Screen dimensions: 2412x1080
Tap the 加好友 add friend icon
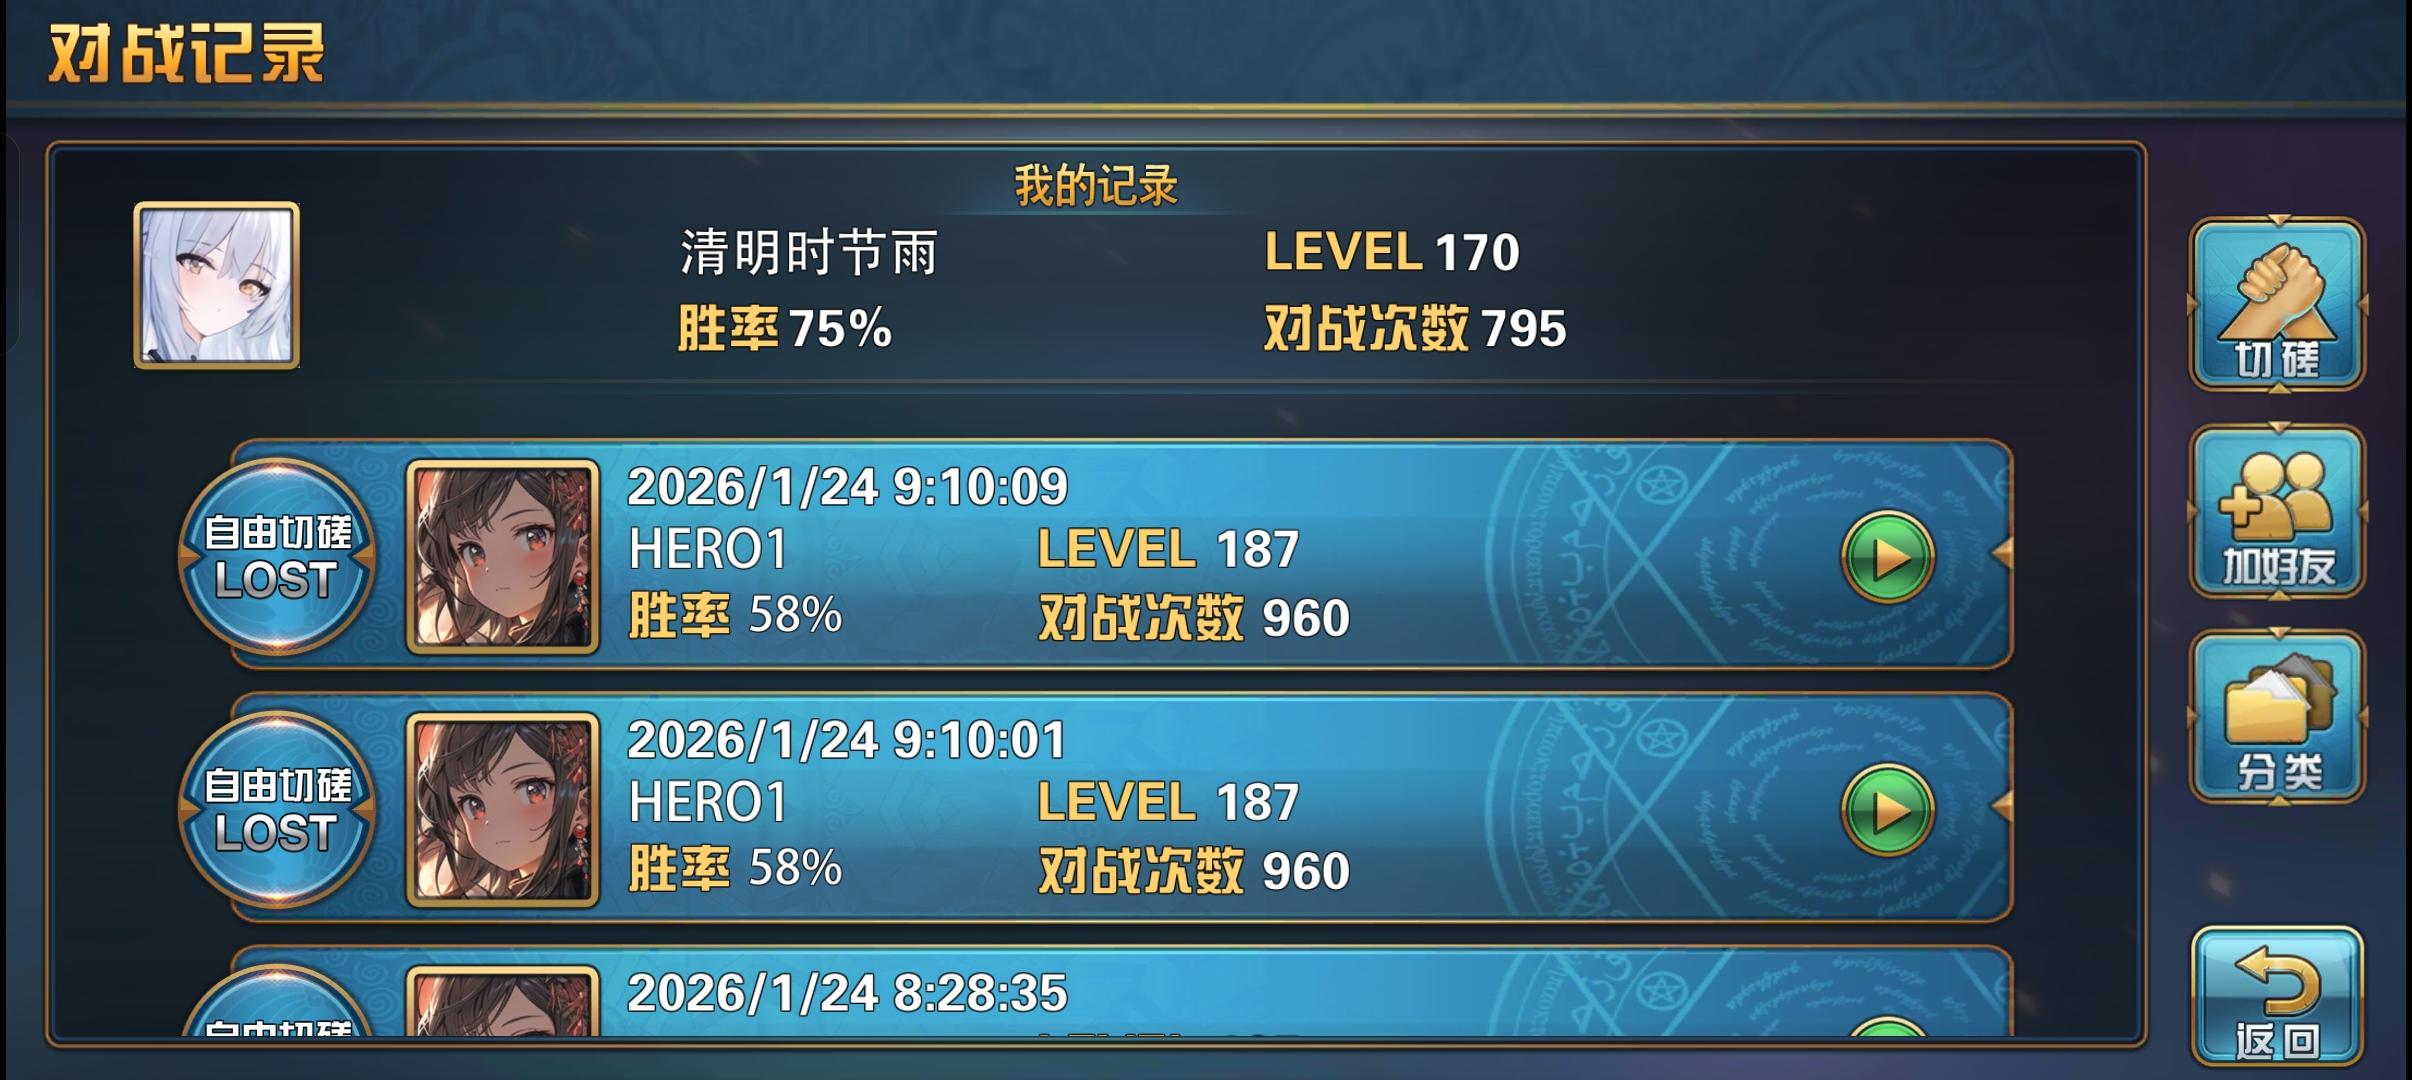point(2277,511)
